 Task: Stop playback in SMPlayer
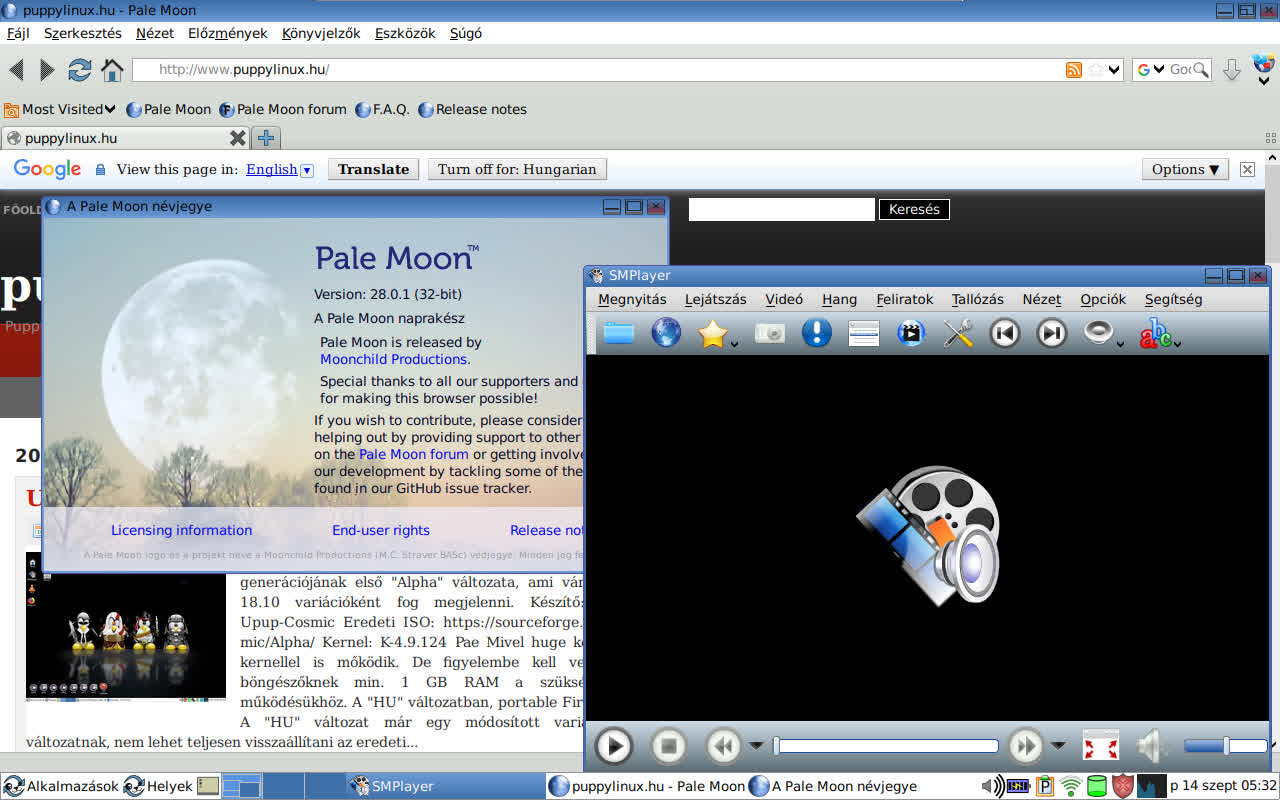pos(669,746)
